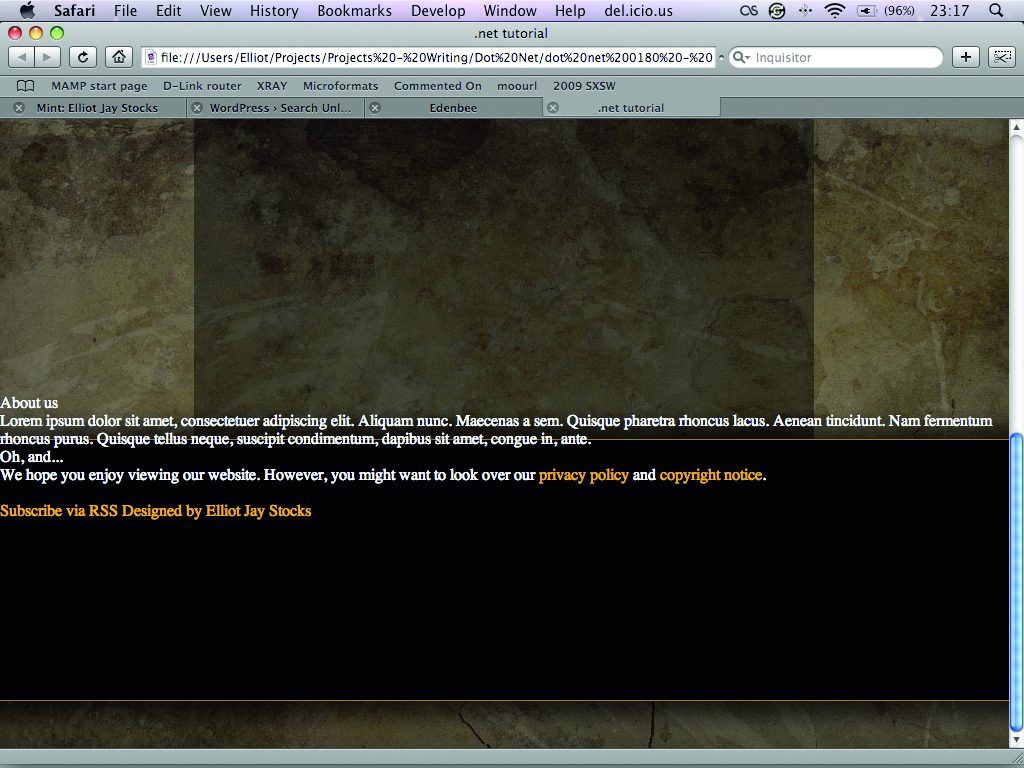This screenshot has height=768, width=1024.
Task: Follow the copyright notice link
Action: coord(711,475)
